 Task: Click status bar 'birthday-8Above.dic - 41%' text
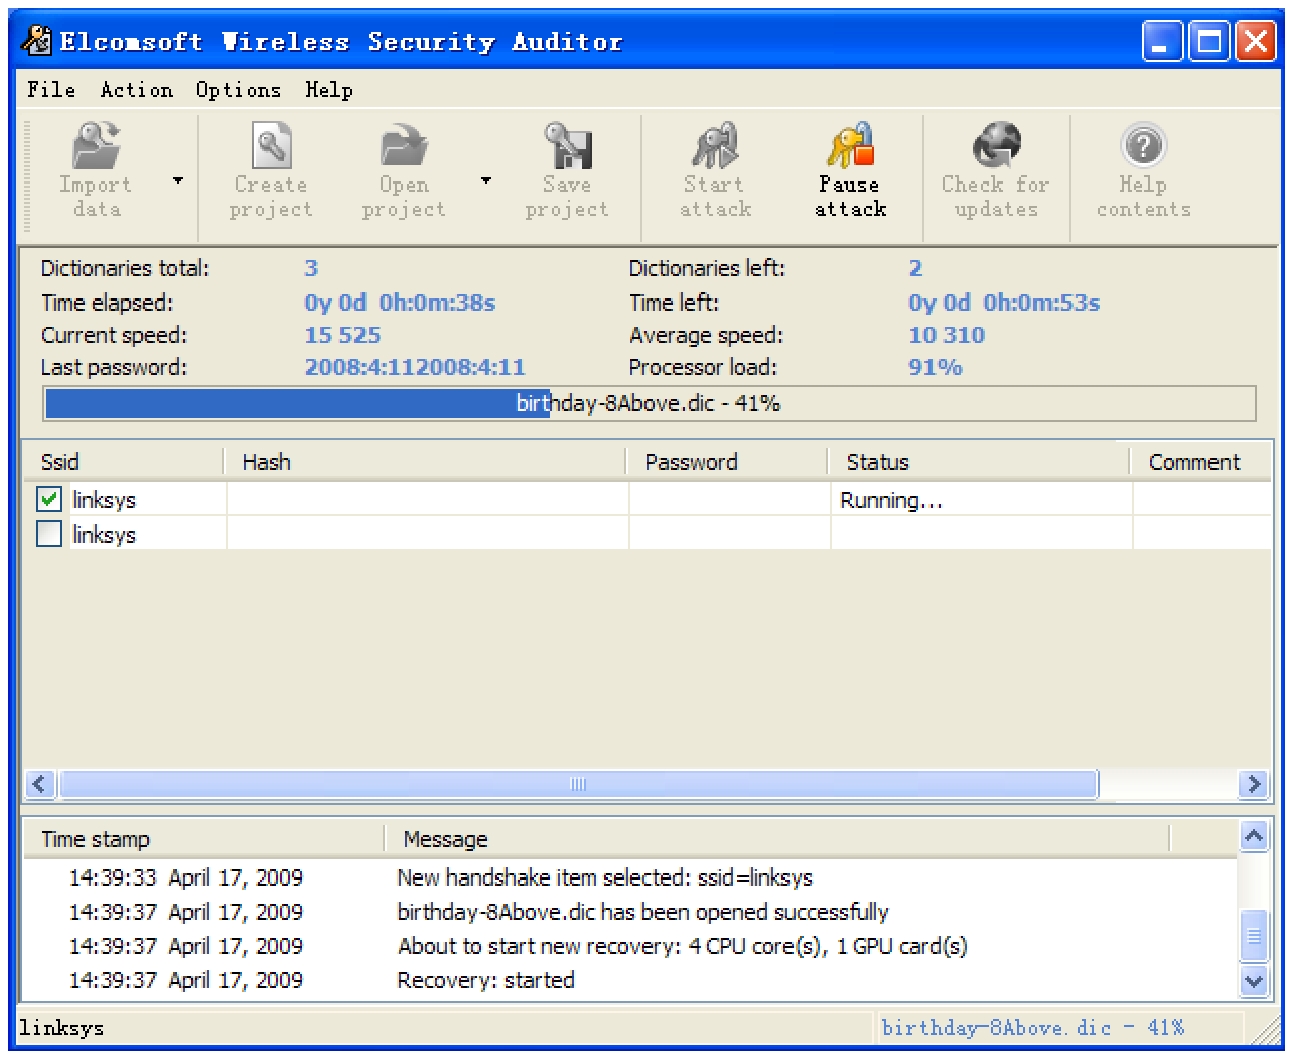pos(1033,1028)
